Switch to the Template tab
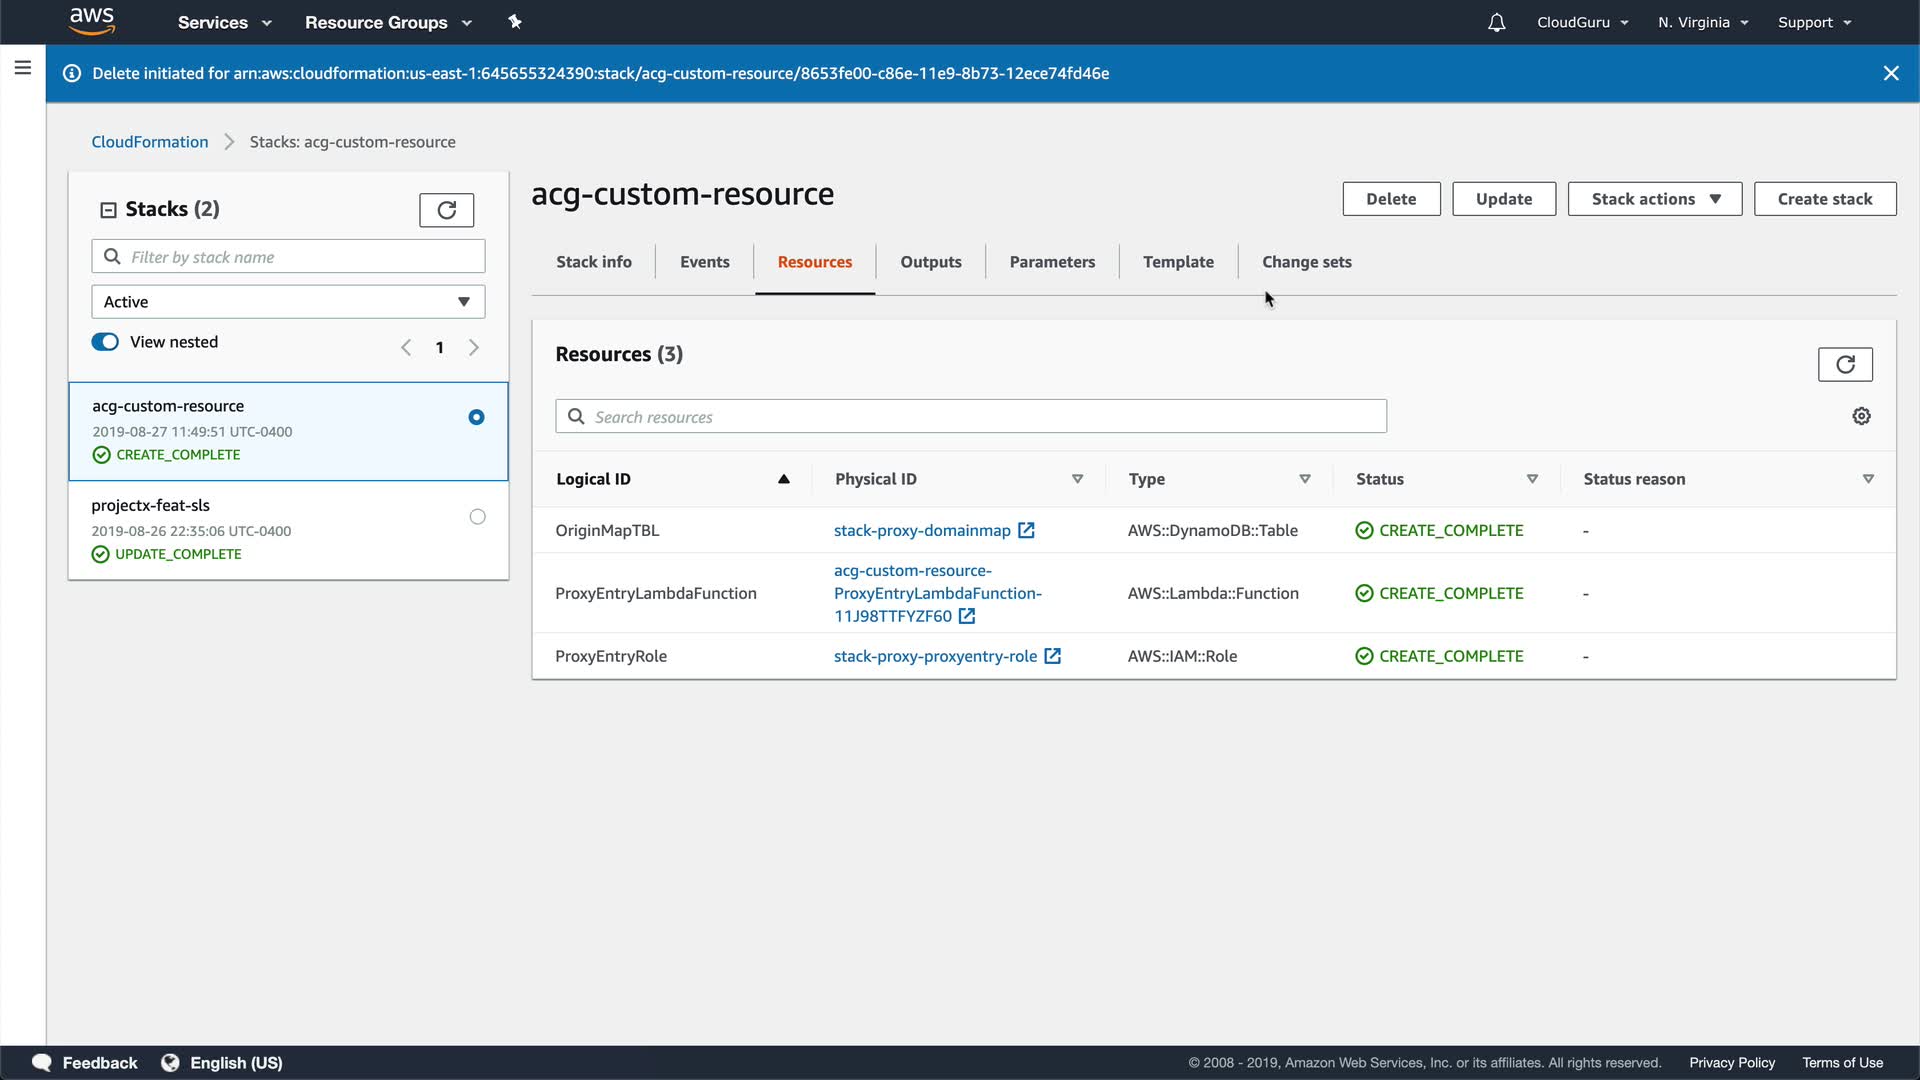The width and height of the screenshot is (1920, 1080). click(1178, 262)
